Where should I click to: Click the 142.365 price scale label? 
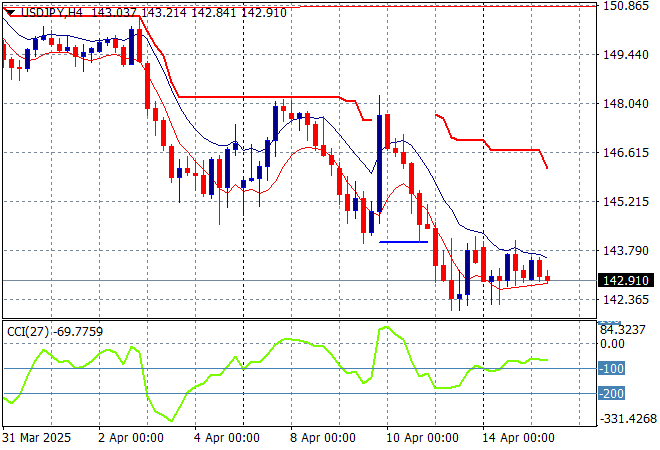coord(626,300)
